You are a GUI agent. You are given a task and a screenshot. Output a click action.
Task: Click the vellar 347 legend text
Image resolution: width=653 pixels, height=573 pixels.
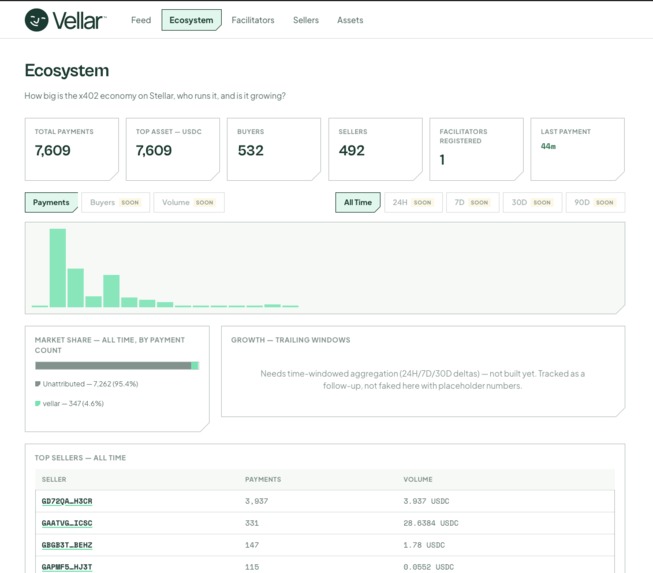(73, 403)
